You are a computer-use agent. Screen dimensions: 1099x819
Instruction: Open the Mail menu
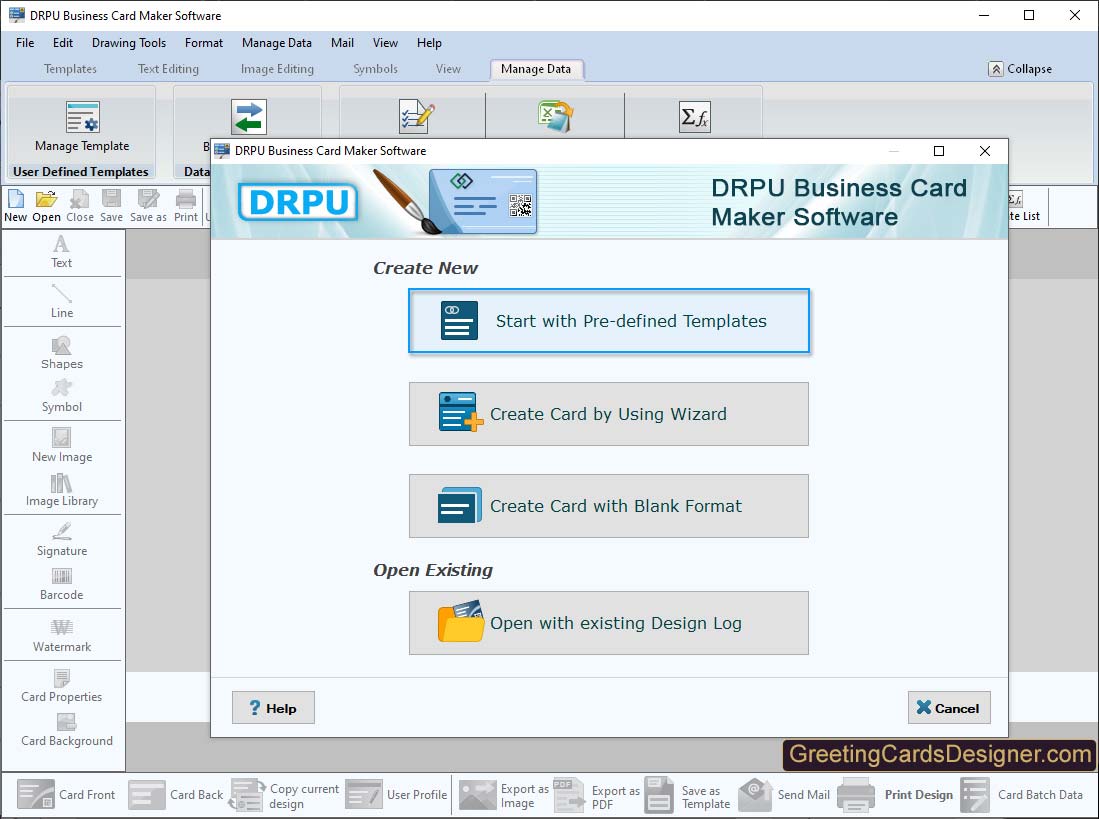[342, 43]
